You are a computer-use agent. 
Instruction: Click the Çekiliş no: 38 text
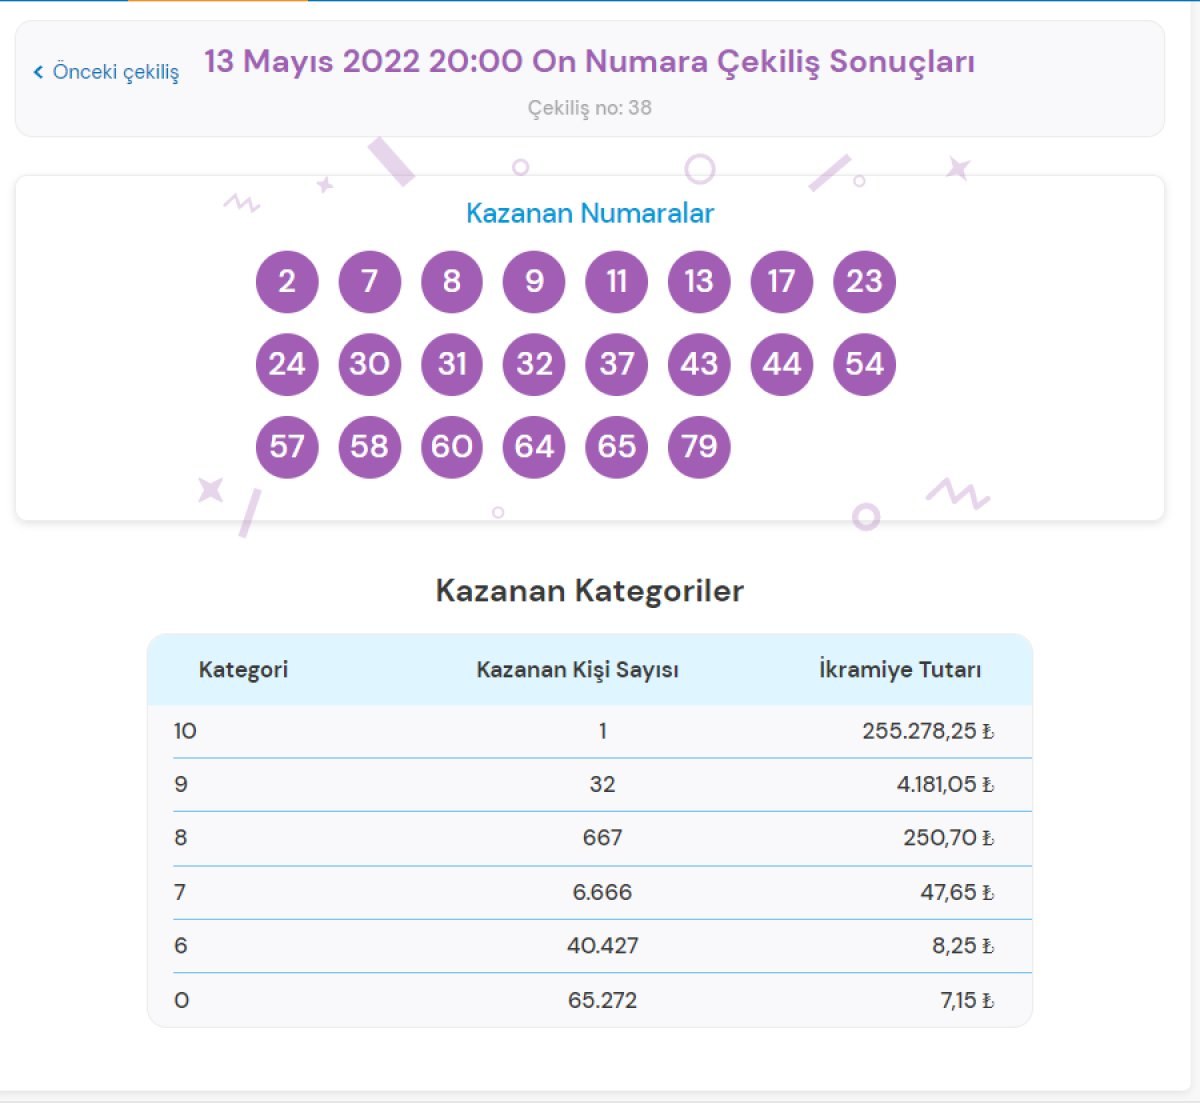click(589, 108)
